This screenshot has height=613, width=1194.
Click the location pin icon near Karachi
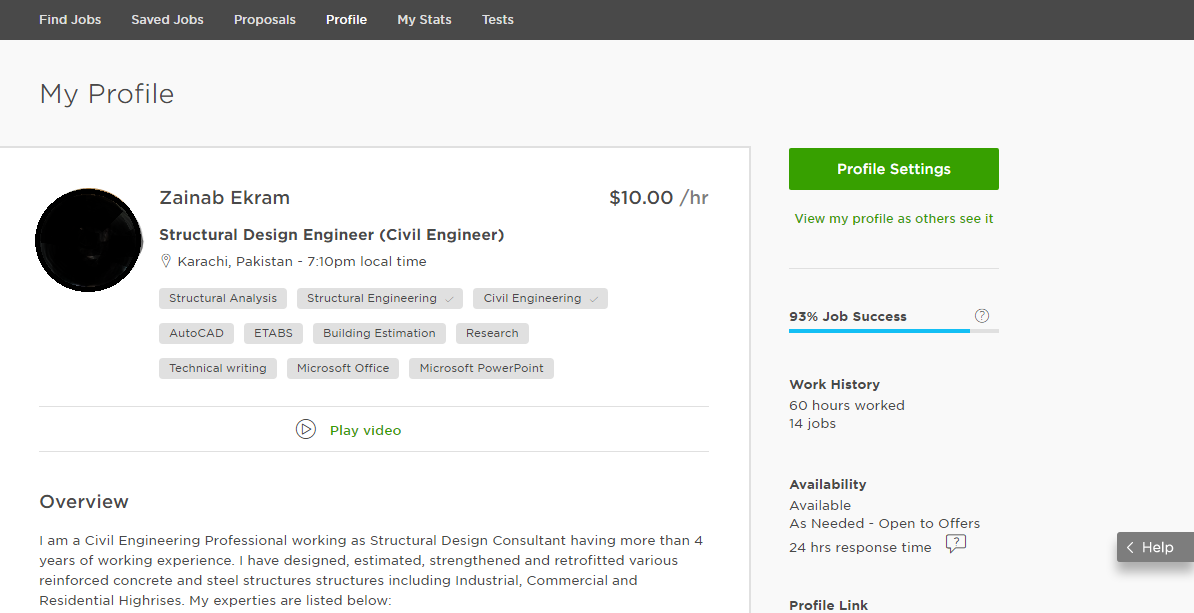pyautogui.click(x=167, y=261)
